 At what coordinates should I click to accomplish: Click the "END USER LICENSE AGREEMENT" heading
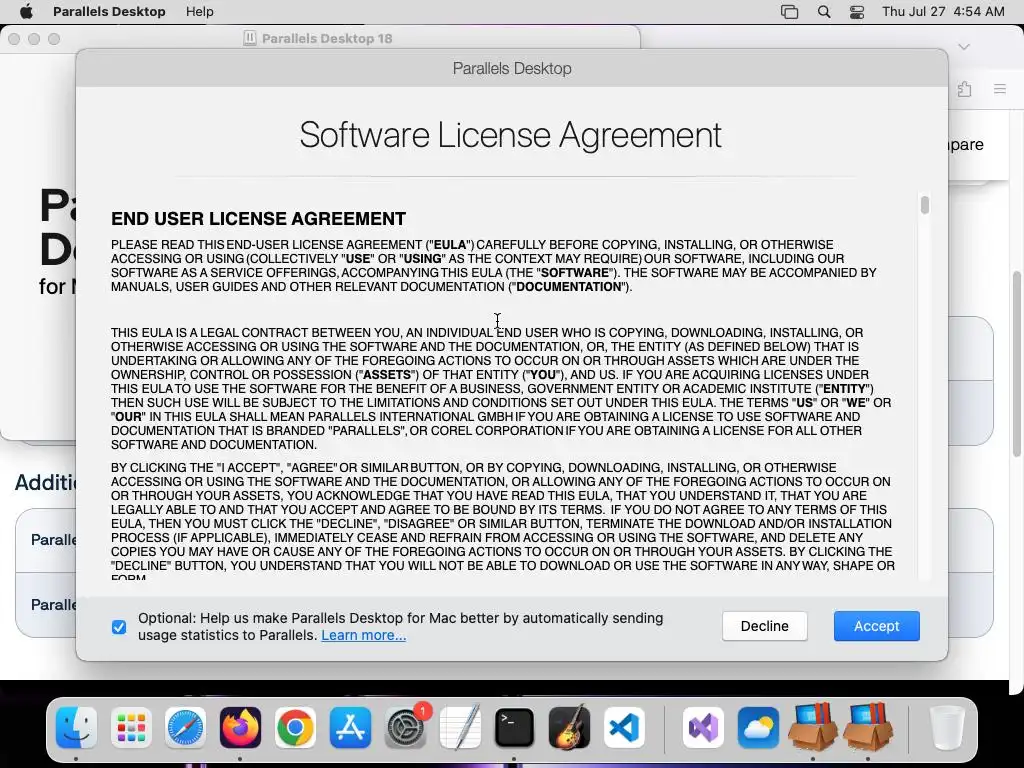coord(259,219)
